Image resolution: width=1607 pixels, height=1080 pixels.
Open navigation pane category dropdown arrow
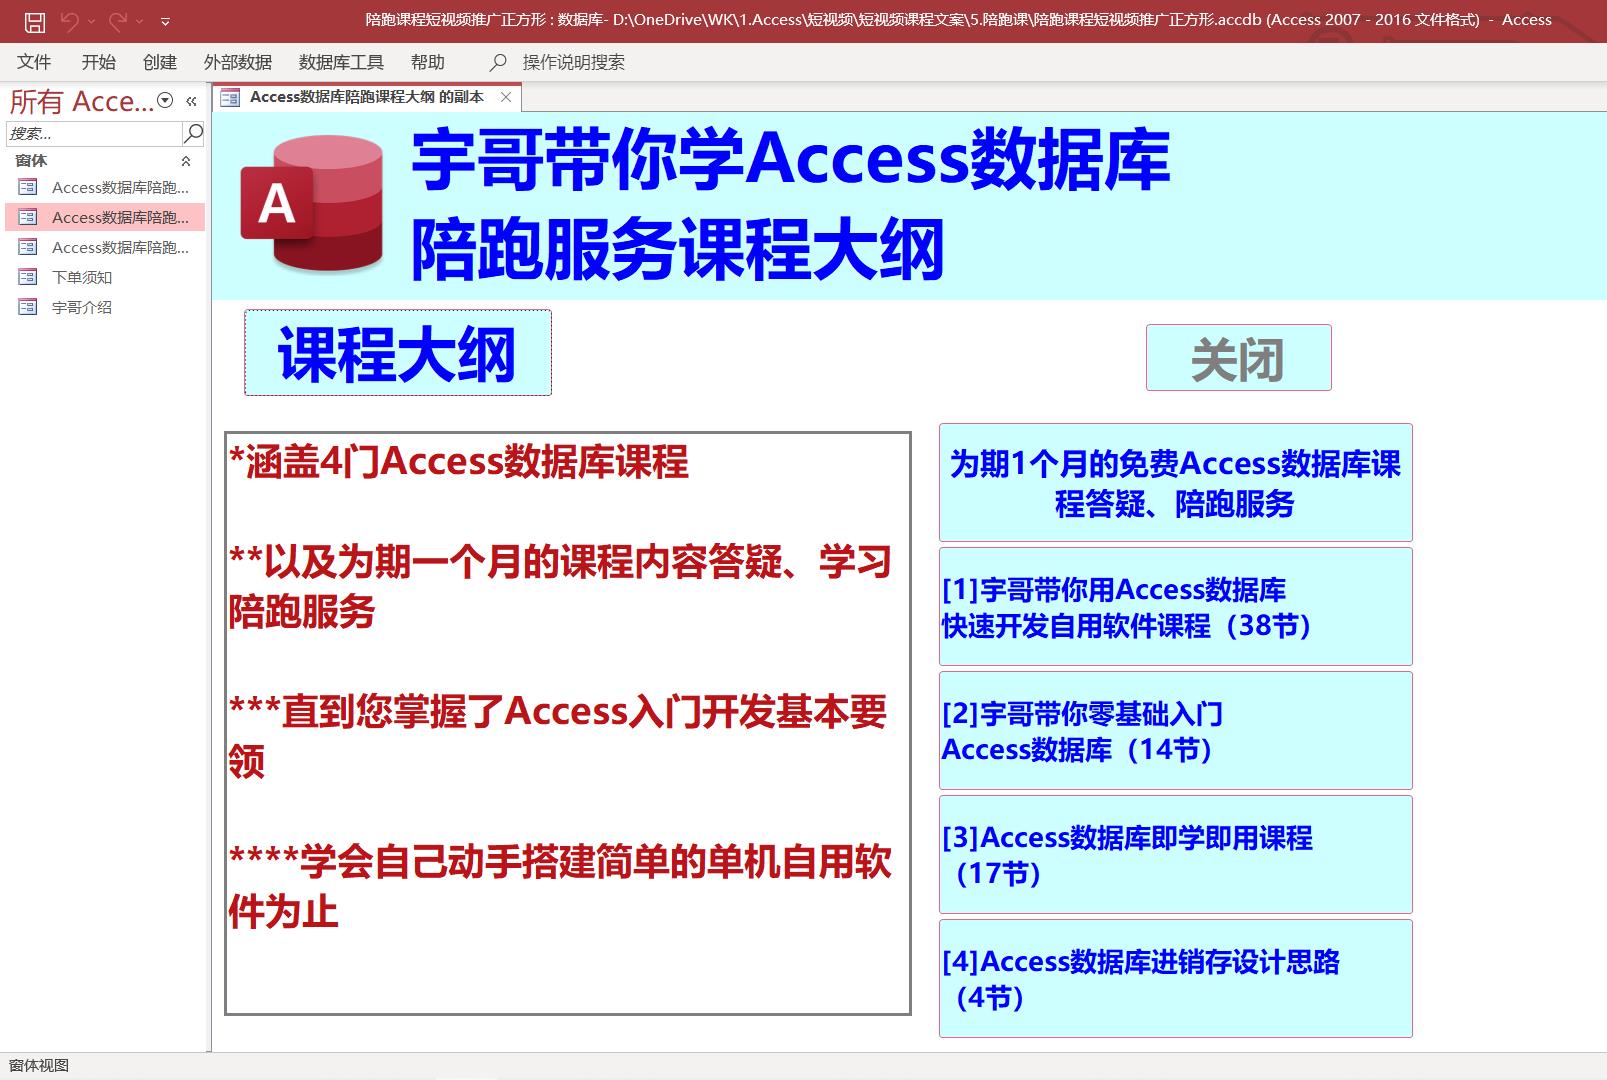(166, 100)
